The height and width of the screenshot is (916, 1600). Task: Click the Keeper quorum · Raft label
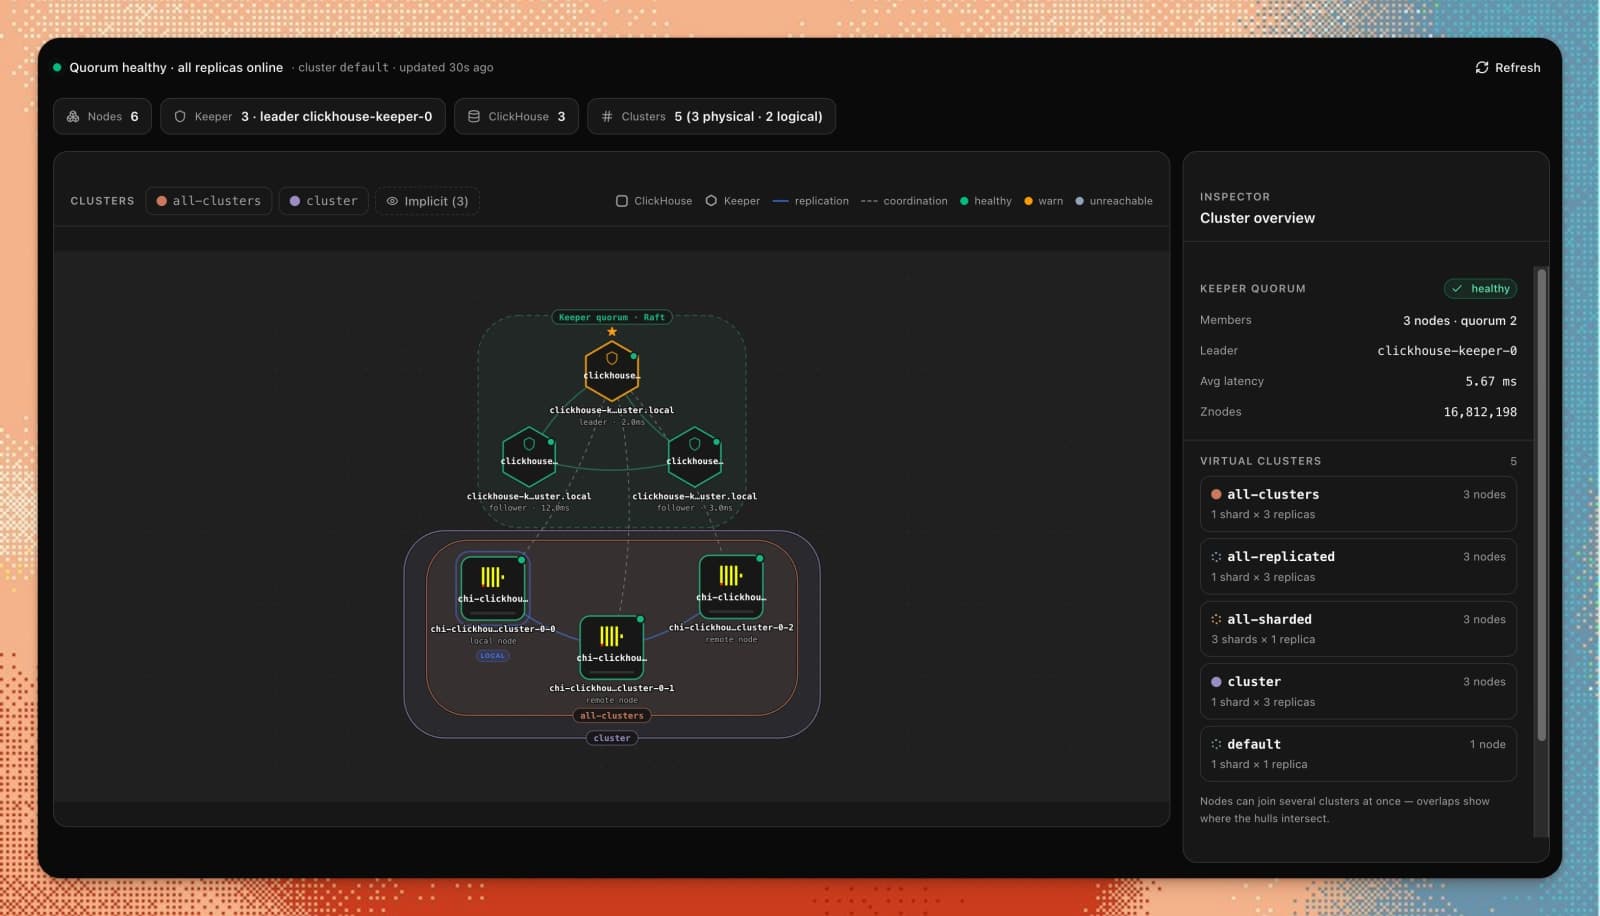coord(611,317)
